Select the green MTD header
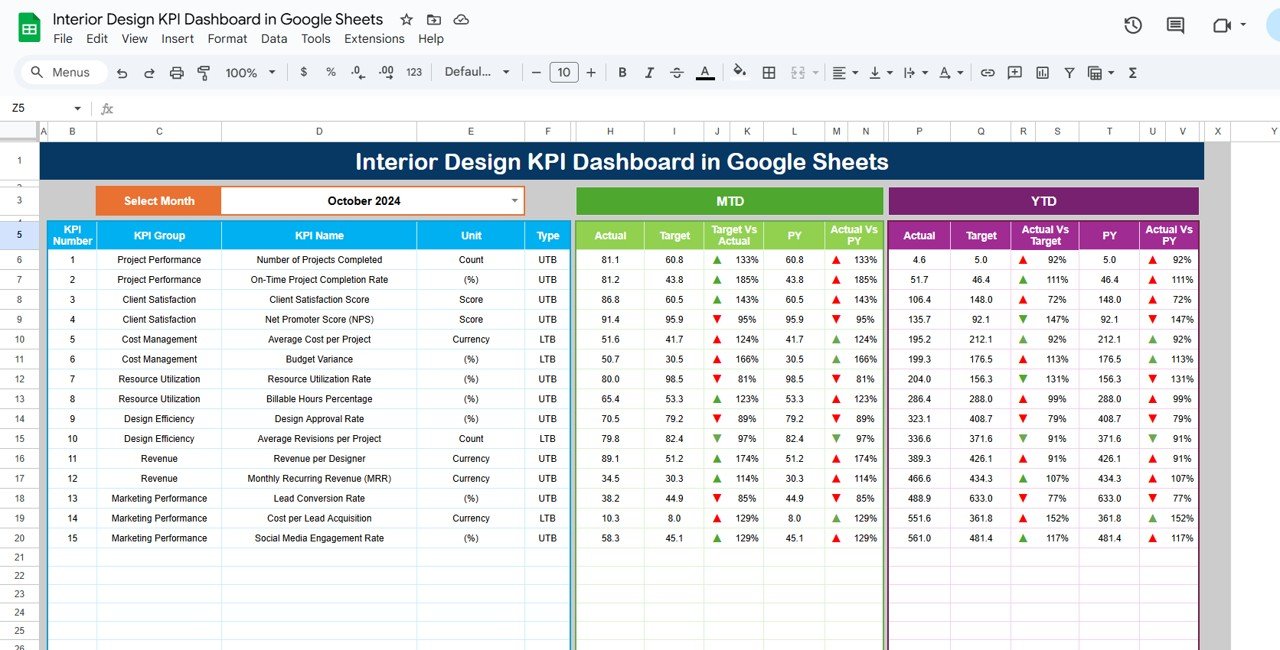This screenshot has height=650, width=1280. 730,201
